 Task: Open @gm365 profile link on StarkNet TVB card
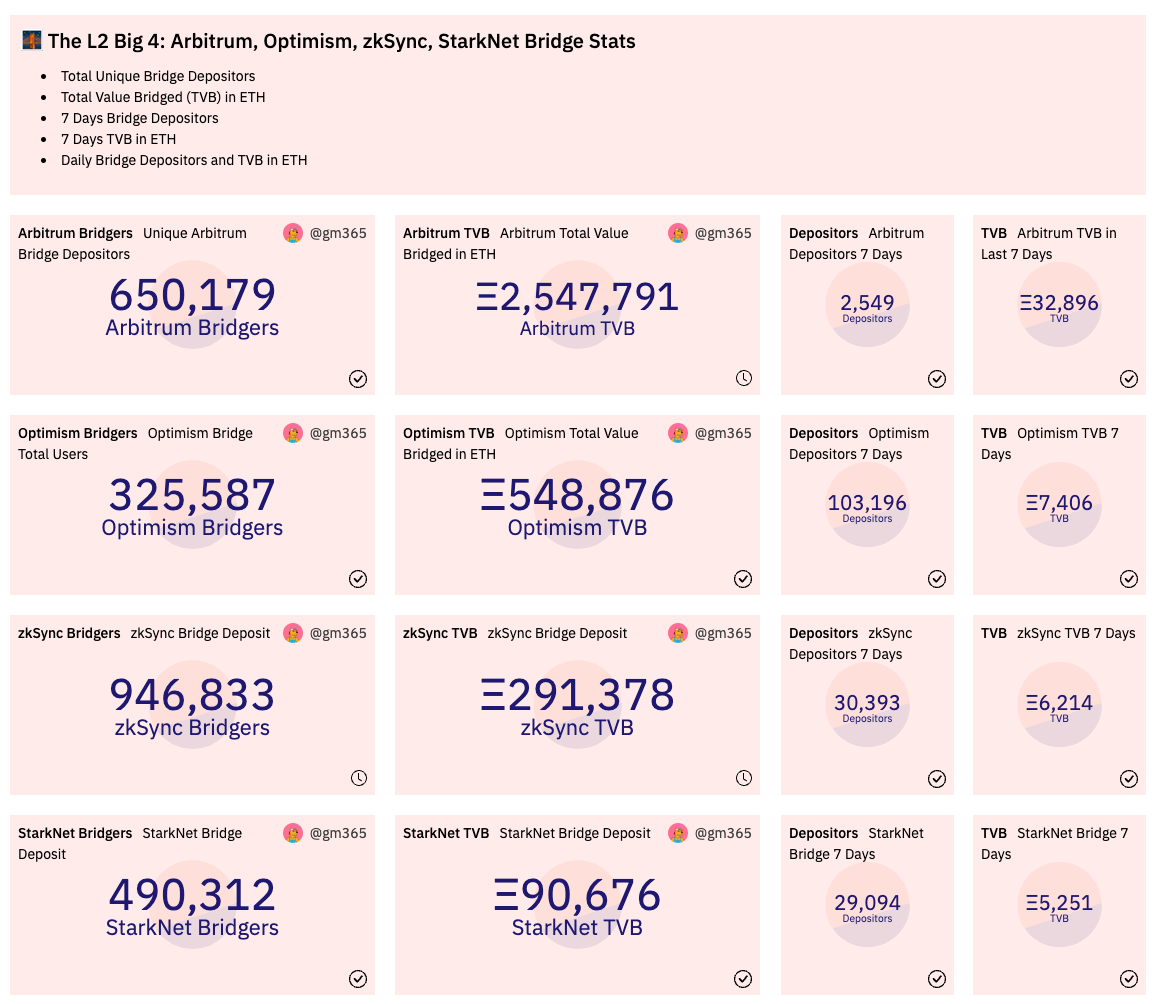tap(723, 833)
